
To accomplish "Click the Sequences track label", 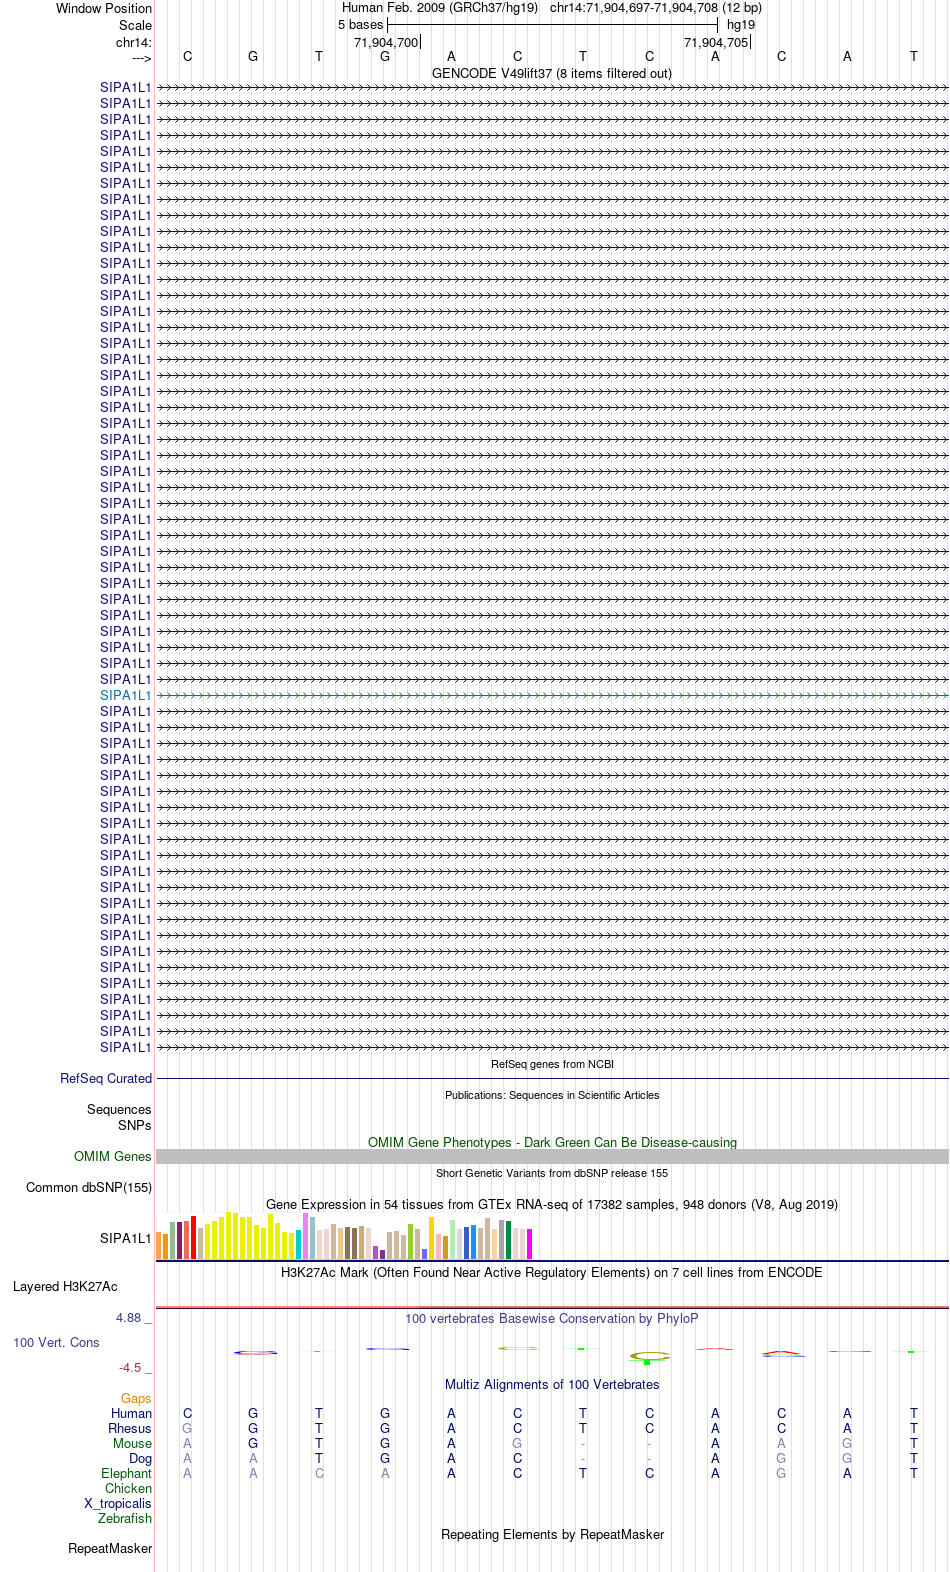I will [x=119, y=1109].
